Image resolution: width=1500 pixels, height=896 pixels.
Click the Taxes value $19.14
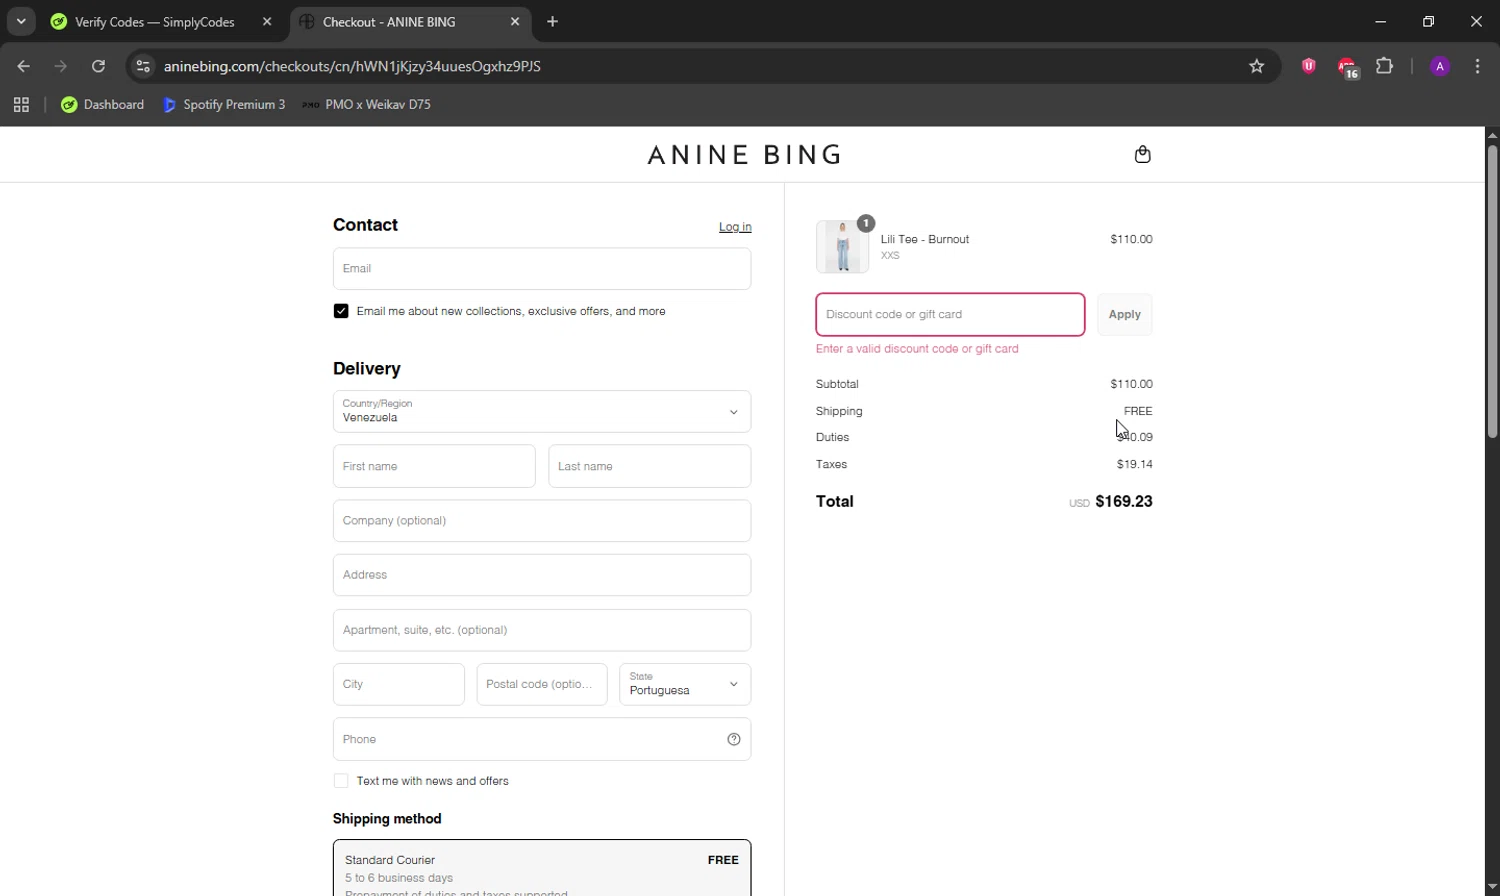[x=1135, y=464]
